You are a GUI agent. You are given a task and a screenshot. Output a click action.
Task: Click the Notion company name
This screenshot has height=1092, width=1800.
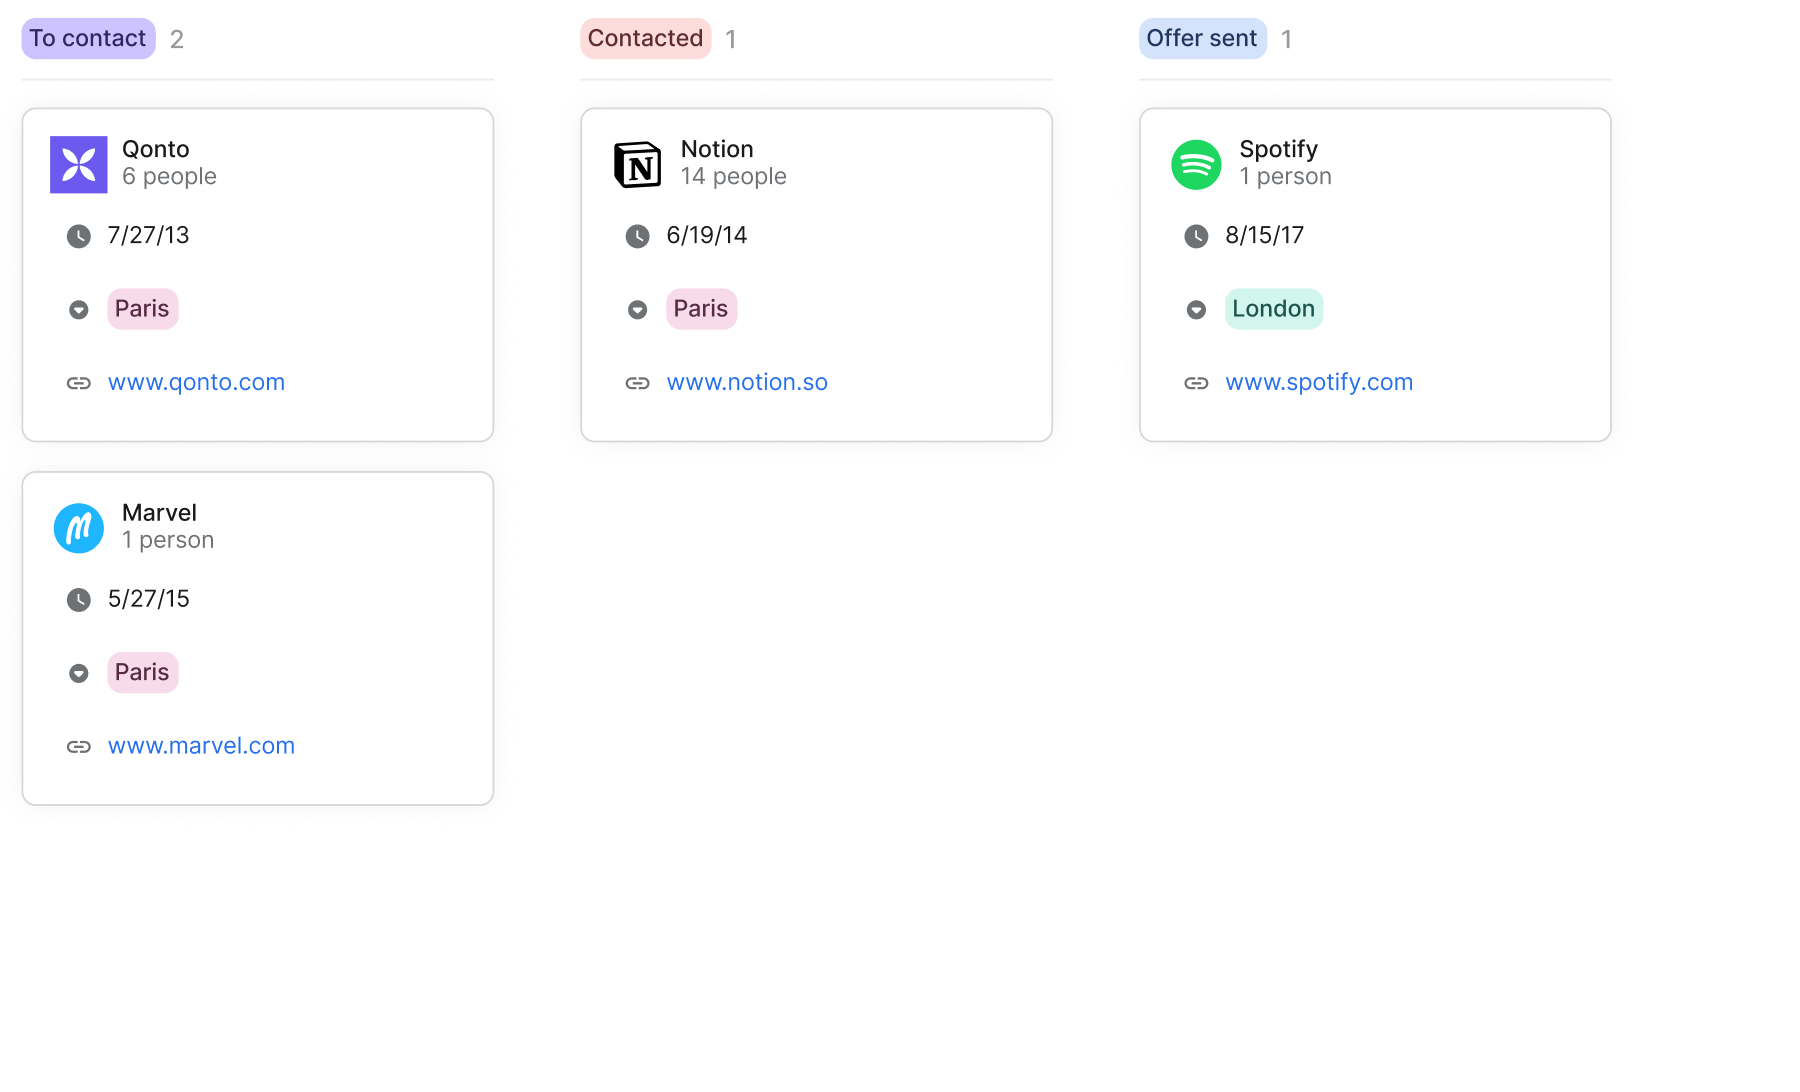tap(717, 149)
